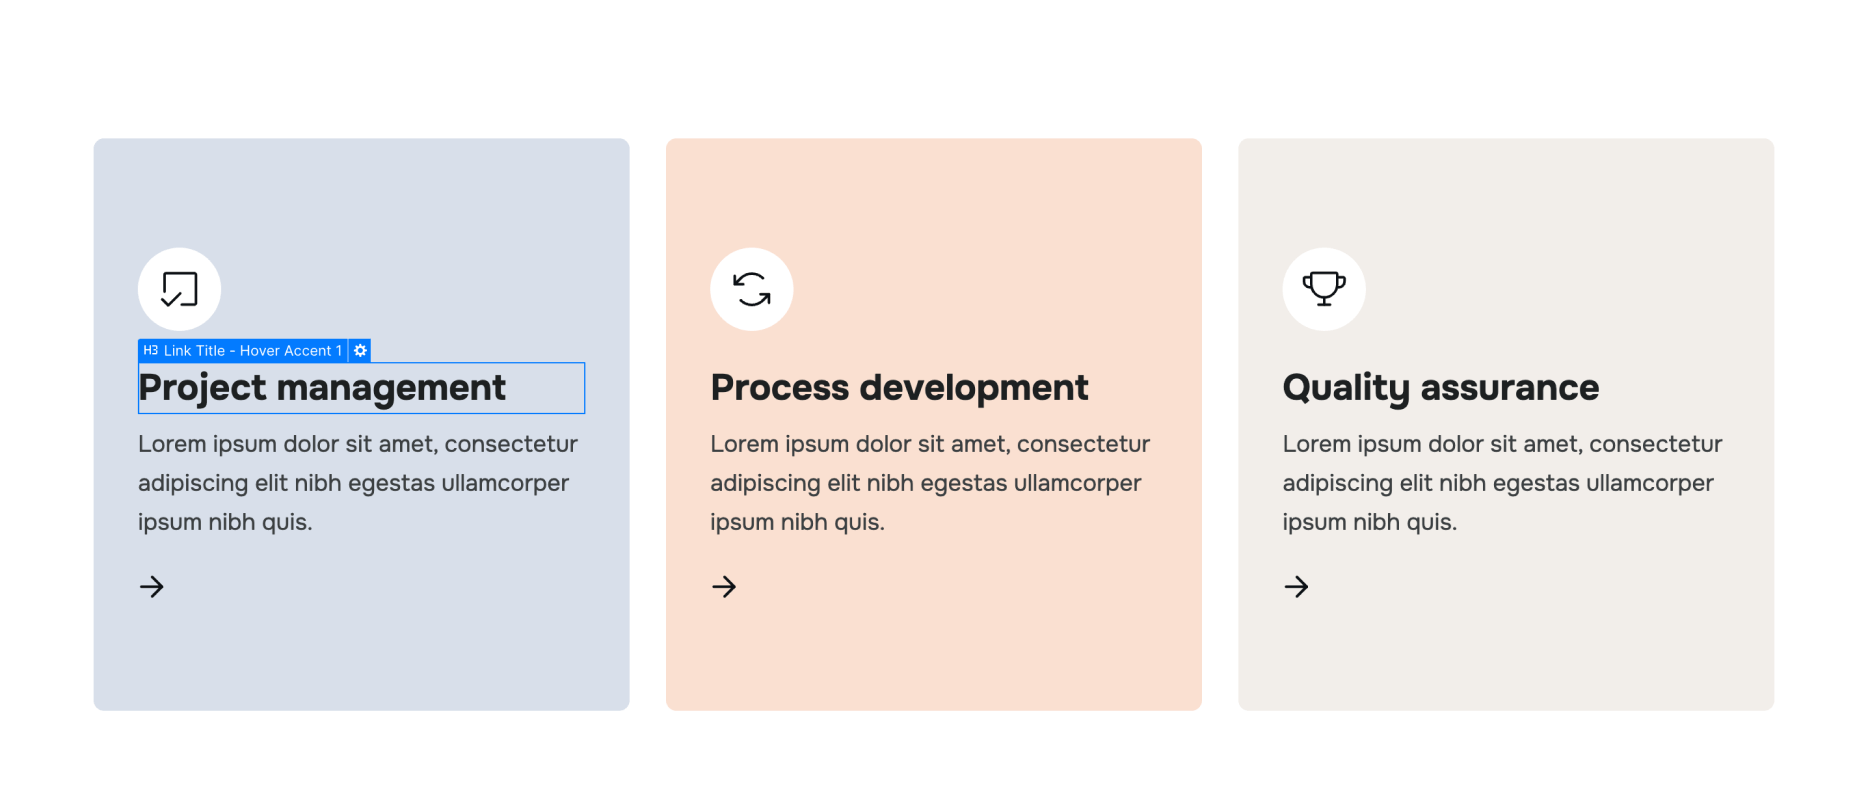Screen dimensions: 1868x808
Task: Click the arrow link in the Project management card
Action: 151,587
